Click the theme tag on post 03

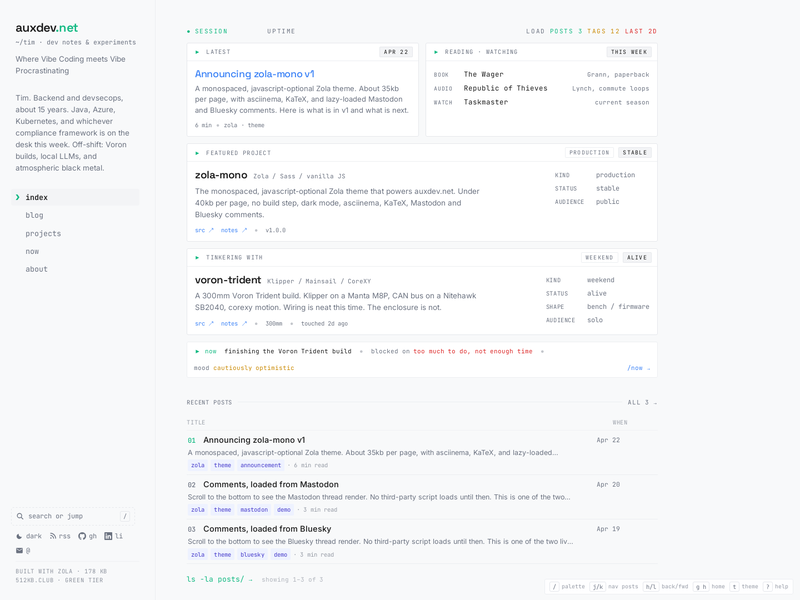point(222,555)
